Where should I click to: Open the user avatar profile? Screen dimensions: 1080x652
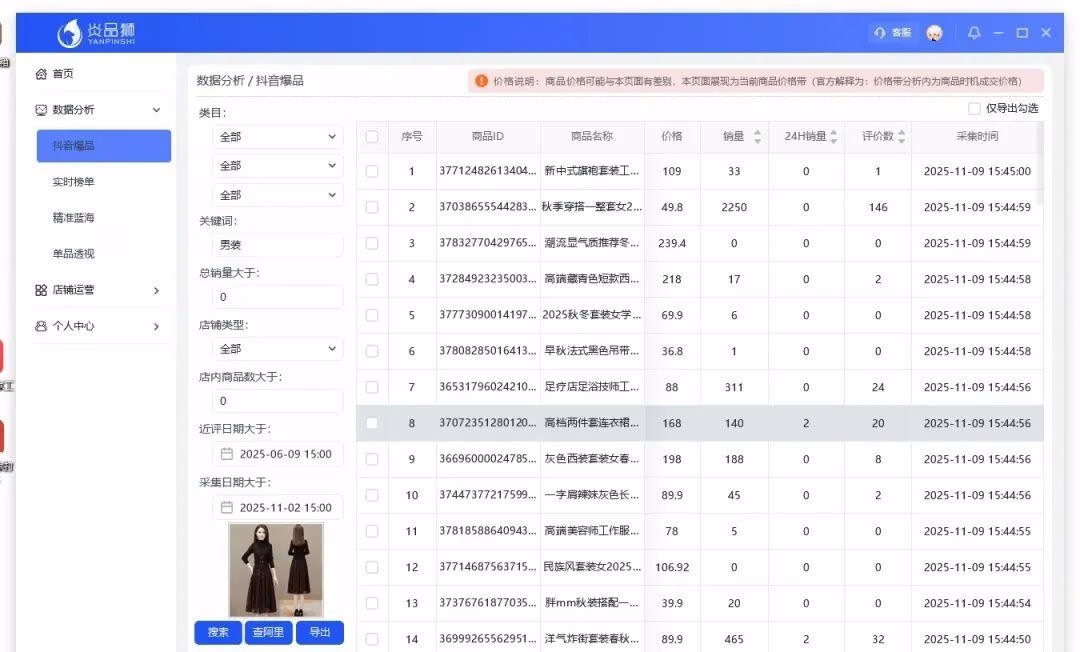[x=934, y=33]
